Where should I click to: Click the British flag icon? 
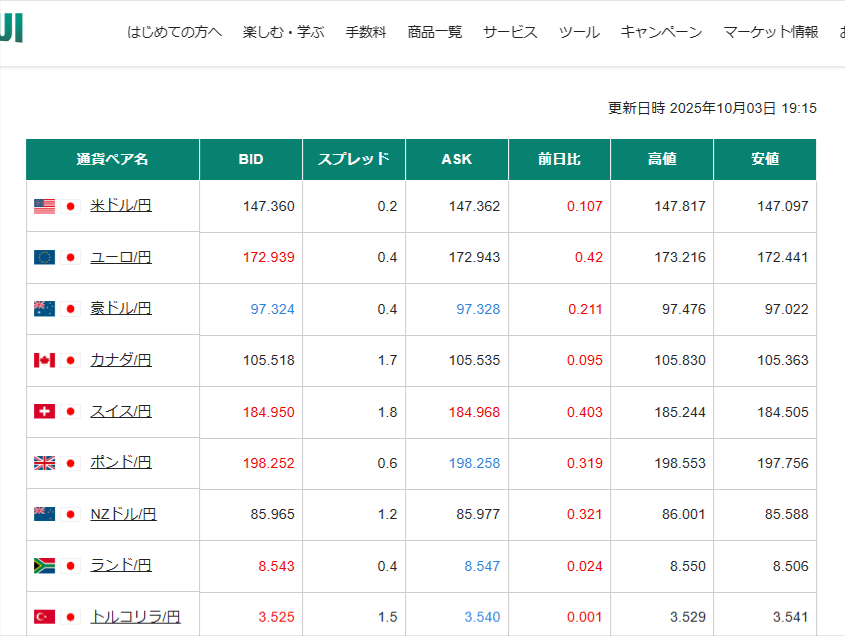point(44,463)
